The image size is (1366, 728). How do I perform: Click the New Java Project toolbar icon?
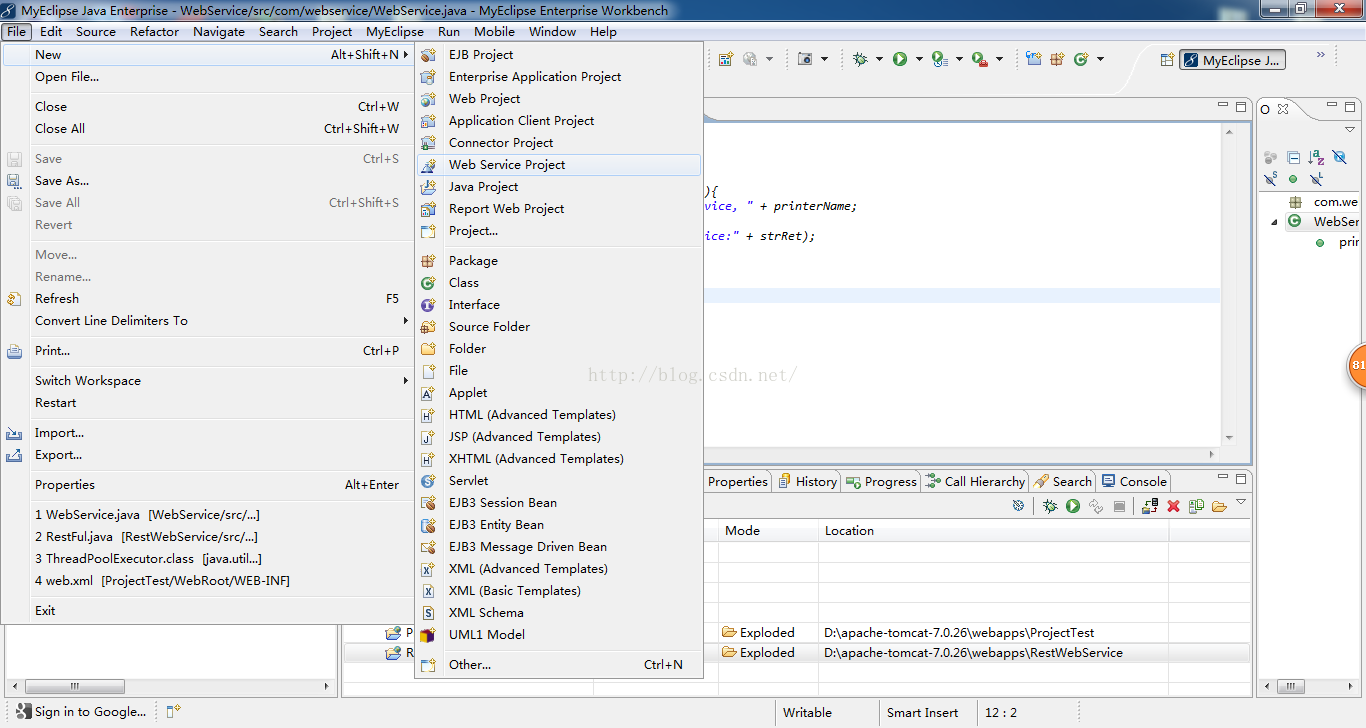coord(1034,59)
